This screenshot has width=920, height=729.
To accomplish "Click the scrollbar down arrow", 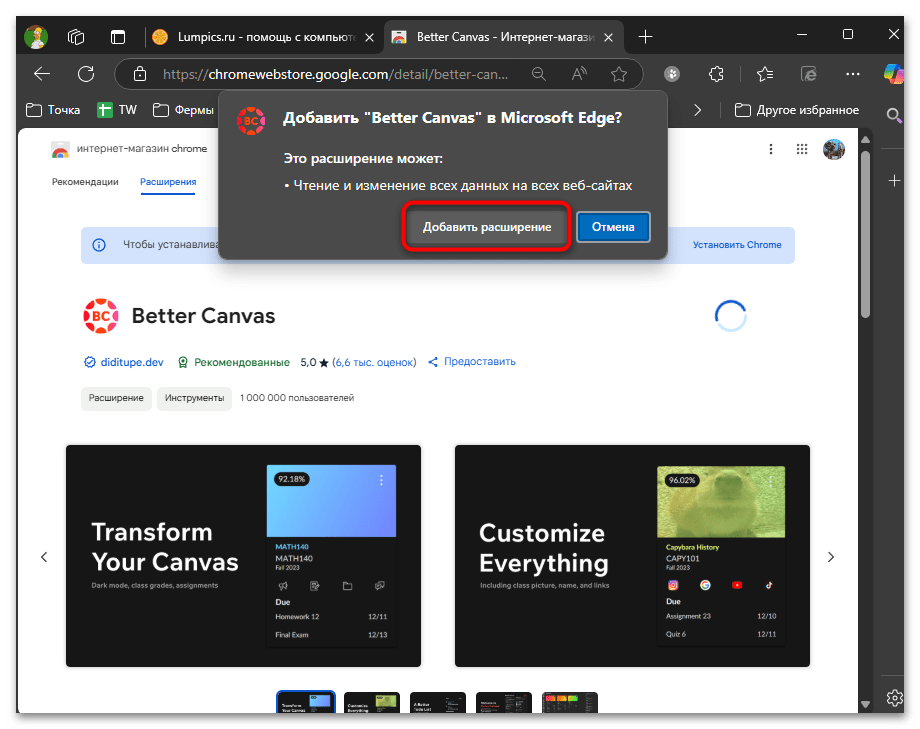I will [x=865, y=704].
